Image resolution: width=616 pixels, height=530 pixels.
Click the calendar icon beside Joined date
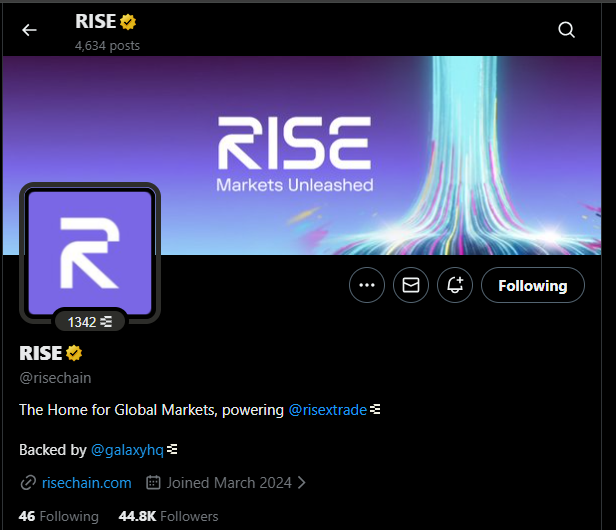point(153,482)
